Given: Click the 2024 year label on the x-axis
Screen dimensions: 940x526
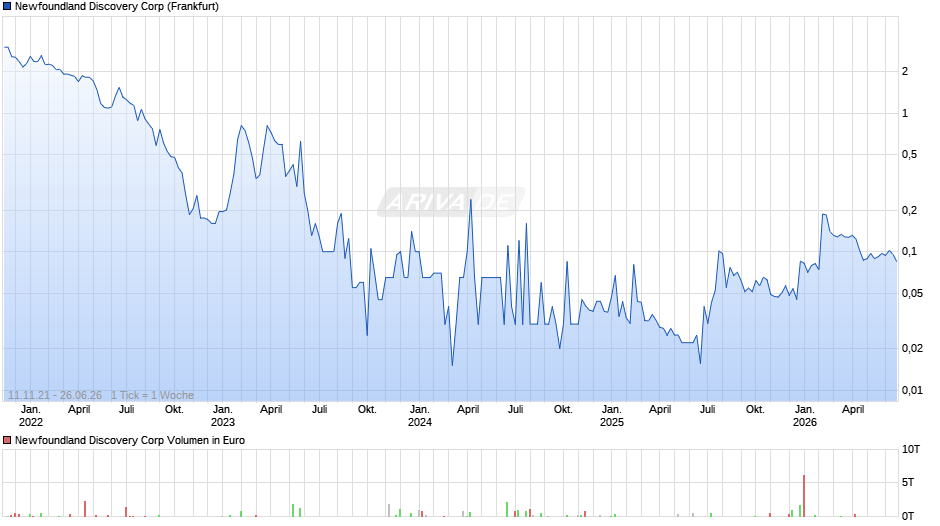Looking at the screenshot, I should (420, 422).
